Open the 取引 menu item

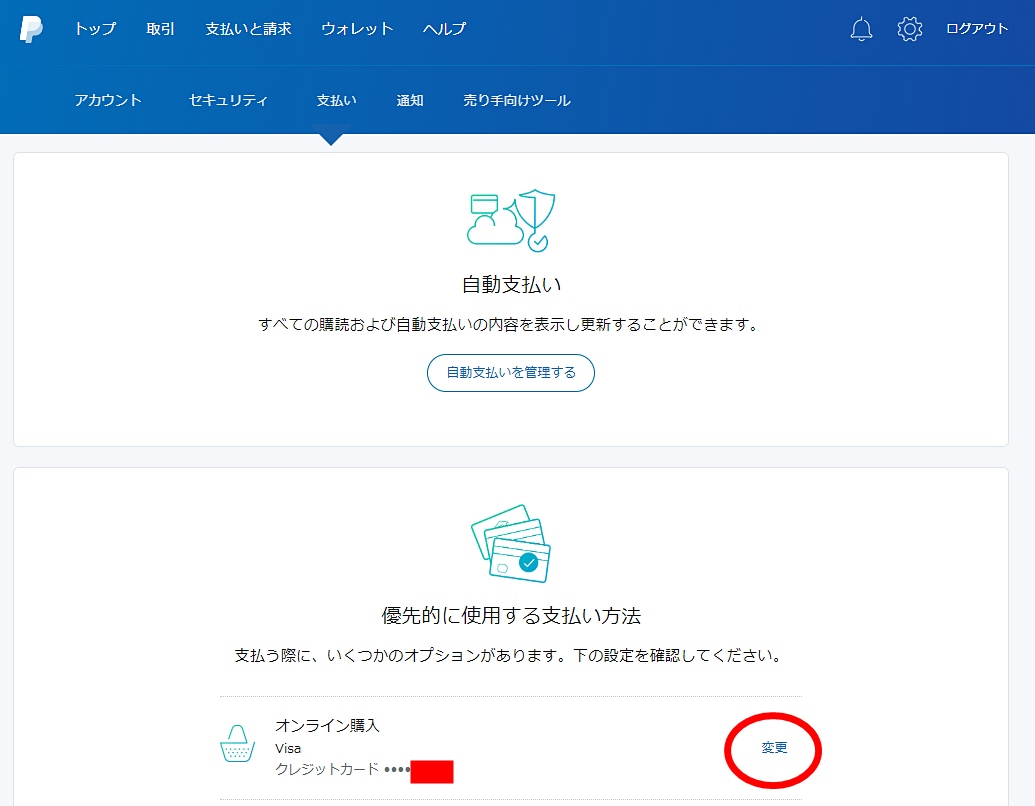160,29
